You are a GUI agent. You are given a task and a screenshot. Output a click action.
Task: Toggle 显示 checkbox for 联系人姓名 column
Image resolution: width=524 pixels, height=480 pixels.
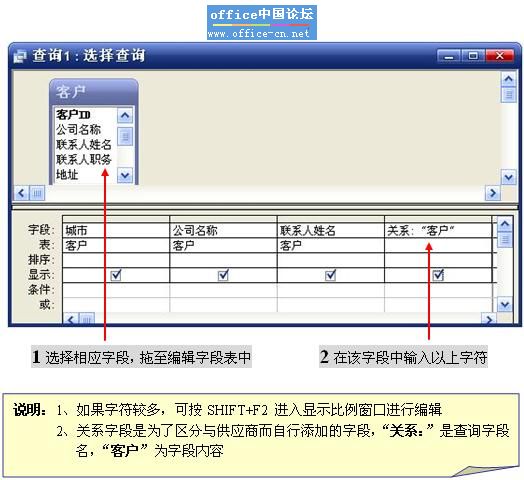pos(331,275)
